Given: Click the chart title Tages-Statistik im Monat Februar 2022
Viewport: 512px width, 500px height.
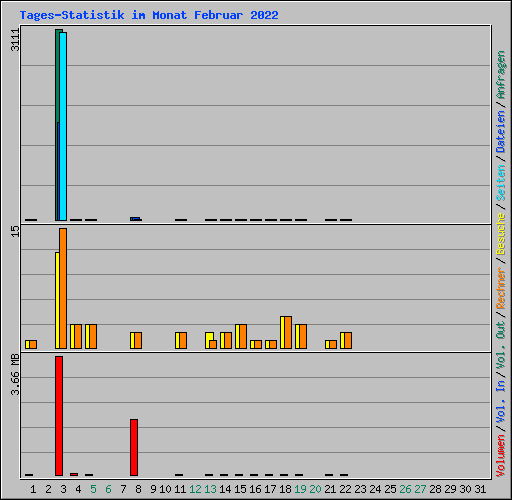Looking at the screenshot, I should (x=149, y=15).
